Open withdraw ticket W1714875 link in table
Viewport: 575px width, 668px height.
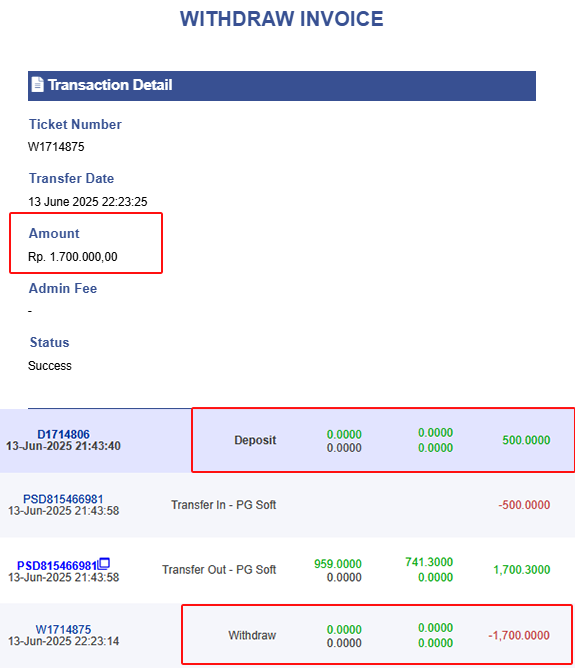tap(63, 629)
